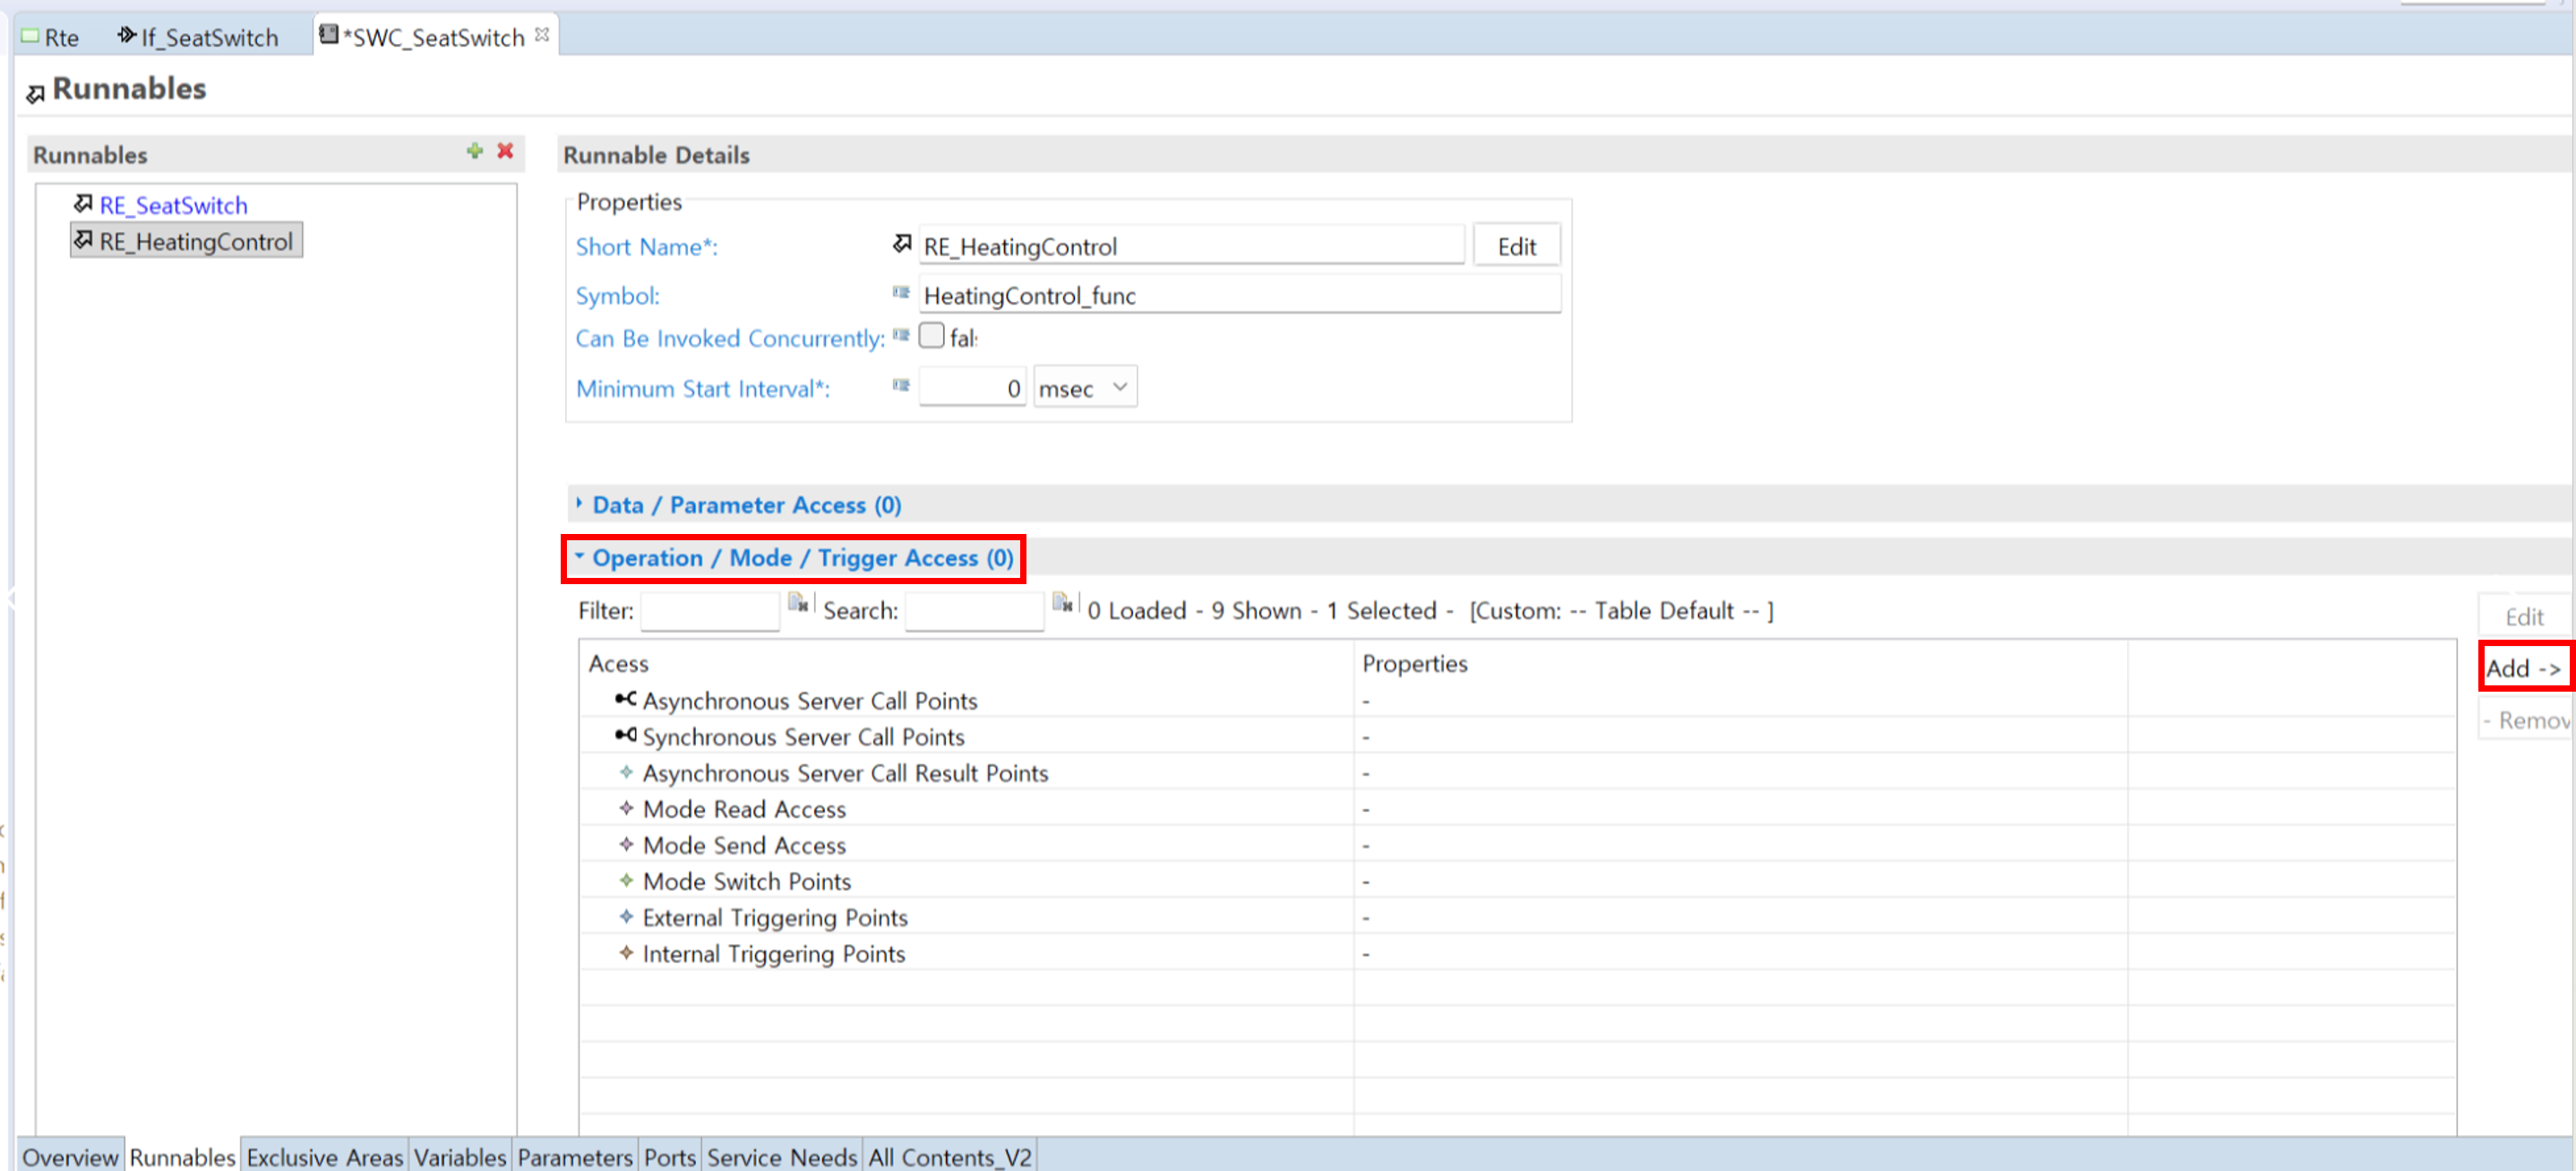Open the msec unit dropdown
Image resolution: width=2576 pixels, height=1171 pixels.
coord(1085,388)
